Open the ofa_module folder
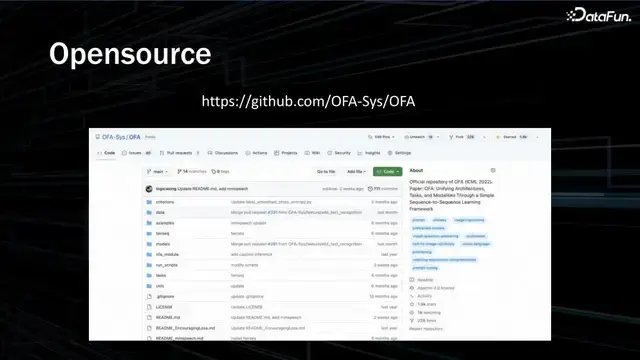Screen dimensions: 640x360 pos(167,255)
